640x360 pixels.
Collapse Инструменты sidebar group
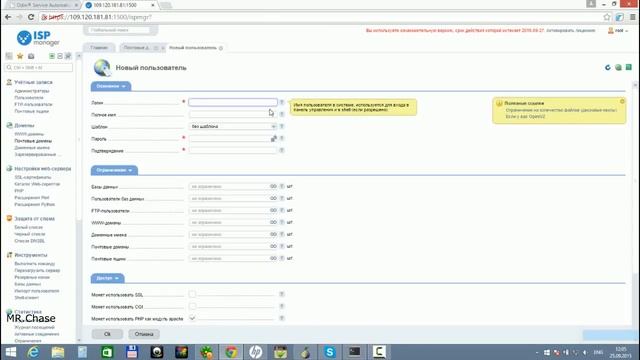coord(31,255)
